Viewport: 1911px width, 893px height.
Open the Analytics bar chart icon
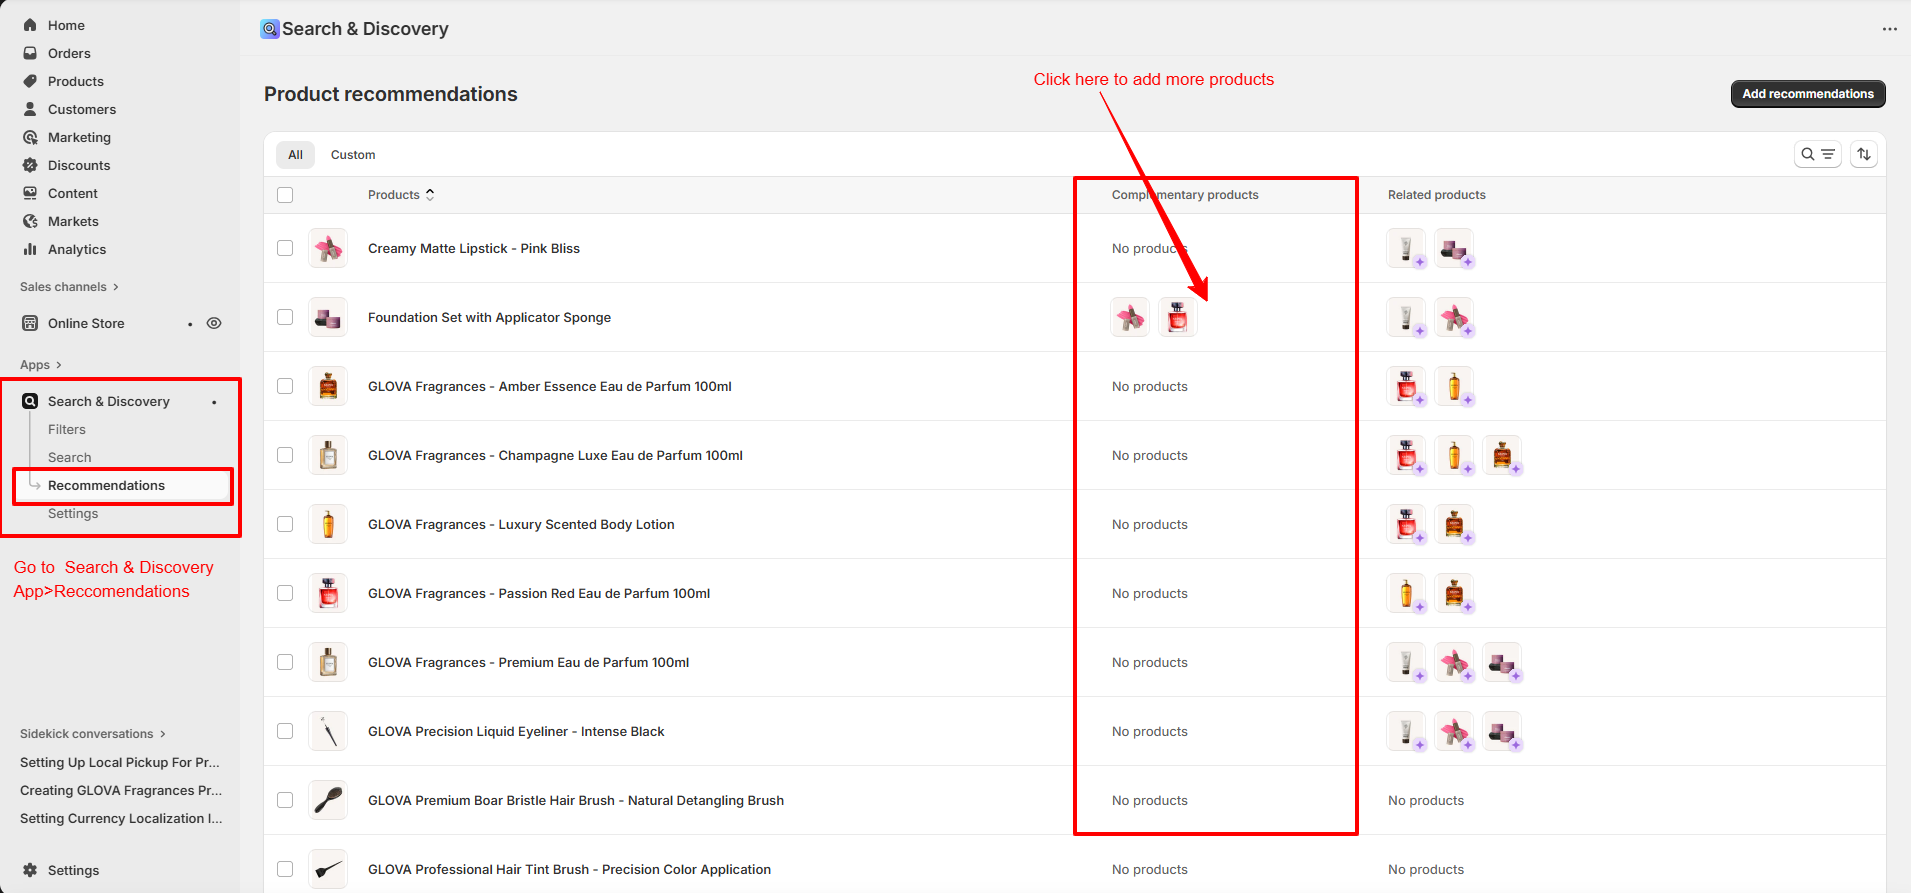[30, 249]
